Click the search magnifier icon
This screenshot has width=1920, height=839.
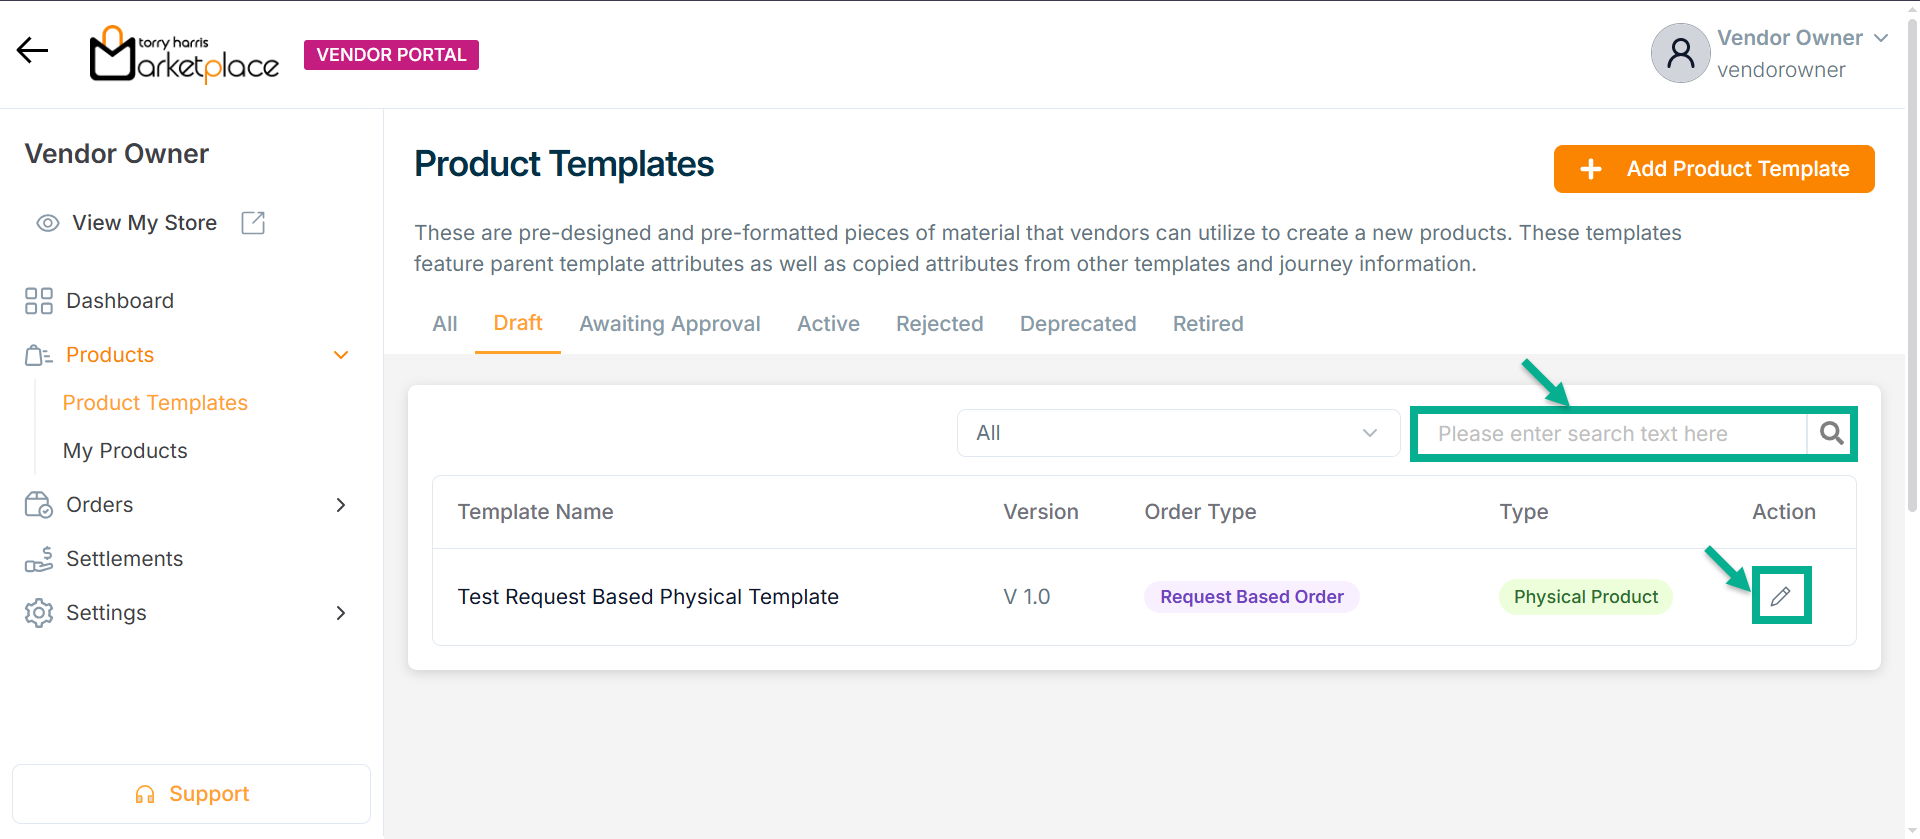click(x=1831, y=433)
